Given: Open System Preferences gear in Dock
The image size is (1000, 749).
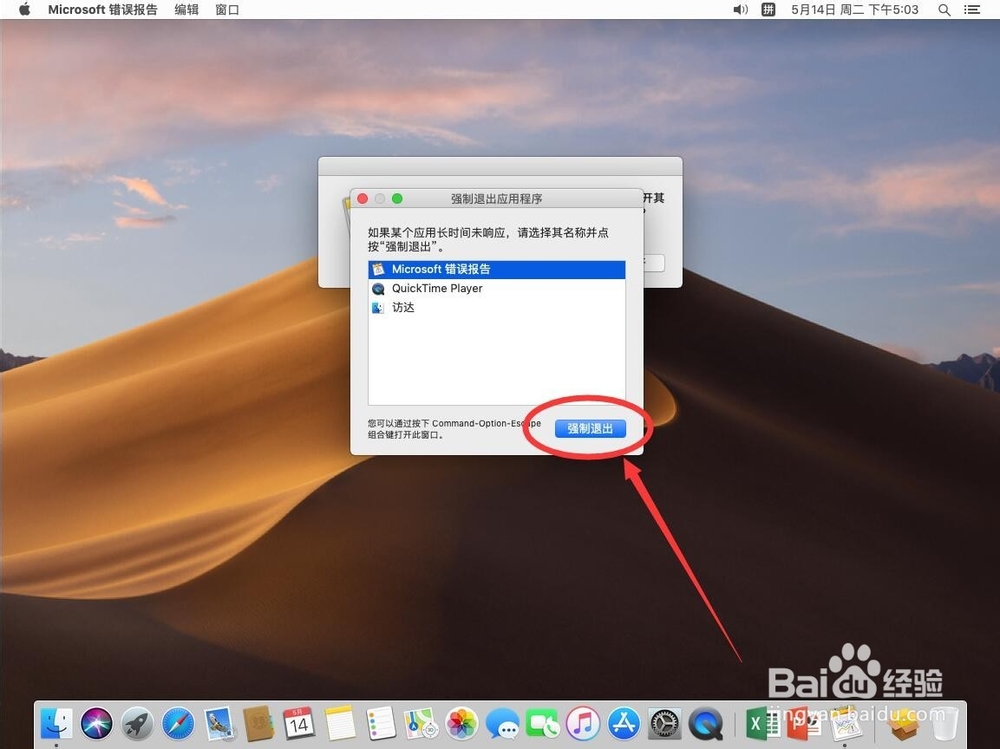Looking at the screenshot, I should pyautogui.click(x=665, y=724).
